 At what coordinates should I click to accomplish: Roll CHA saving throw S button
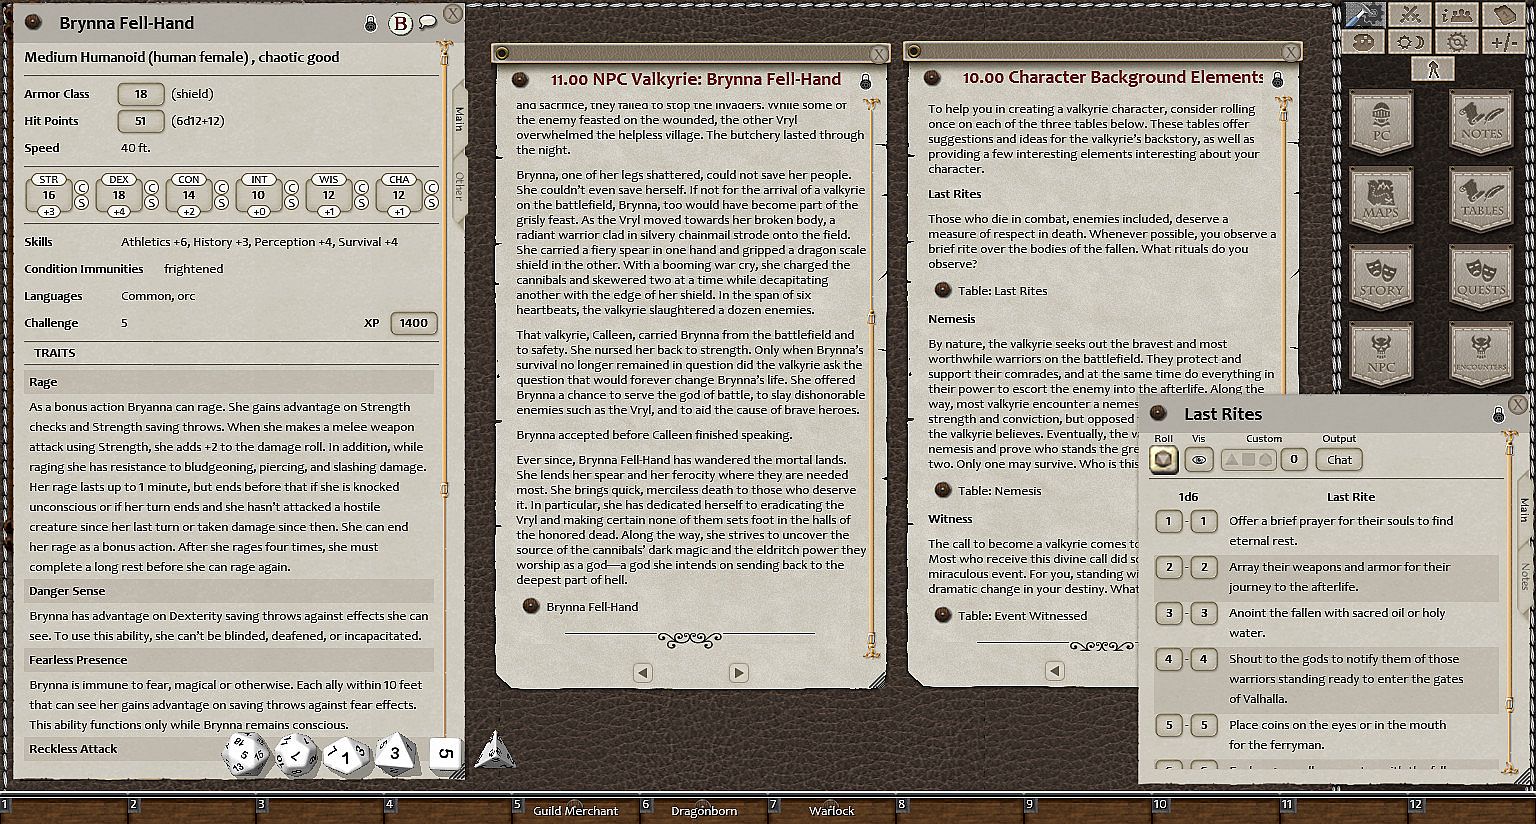pyautogui.click(x=432, y=202)
